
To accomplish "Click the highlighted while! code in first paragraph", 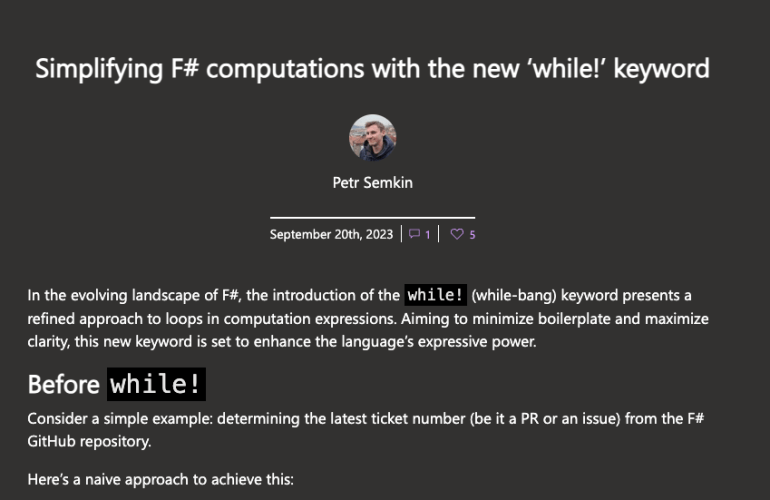I will click(435, 296).
